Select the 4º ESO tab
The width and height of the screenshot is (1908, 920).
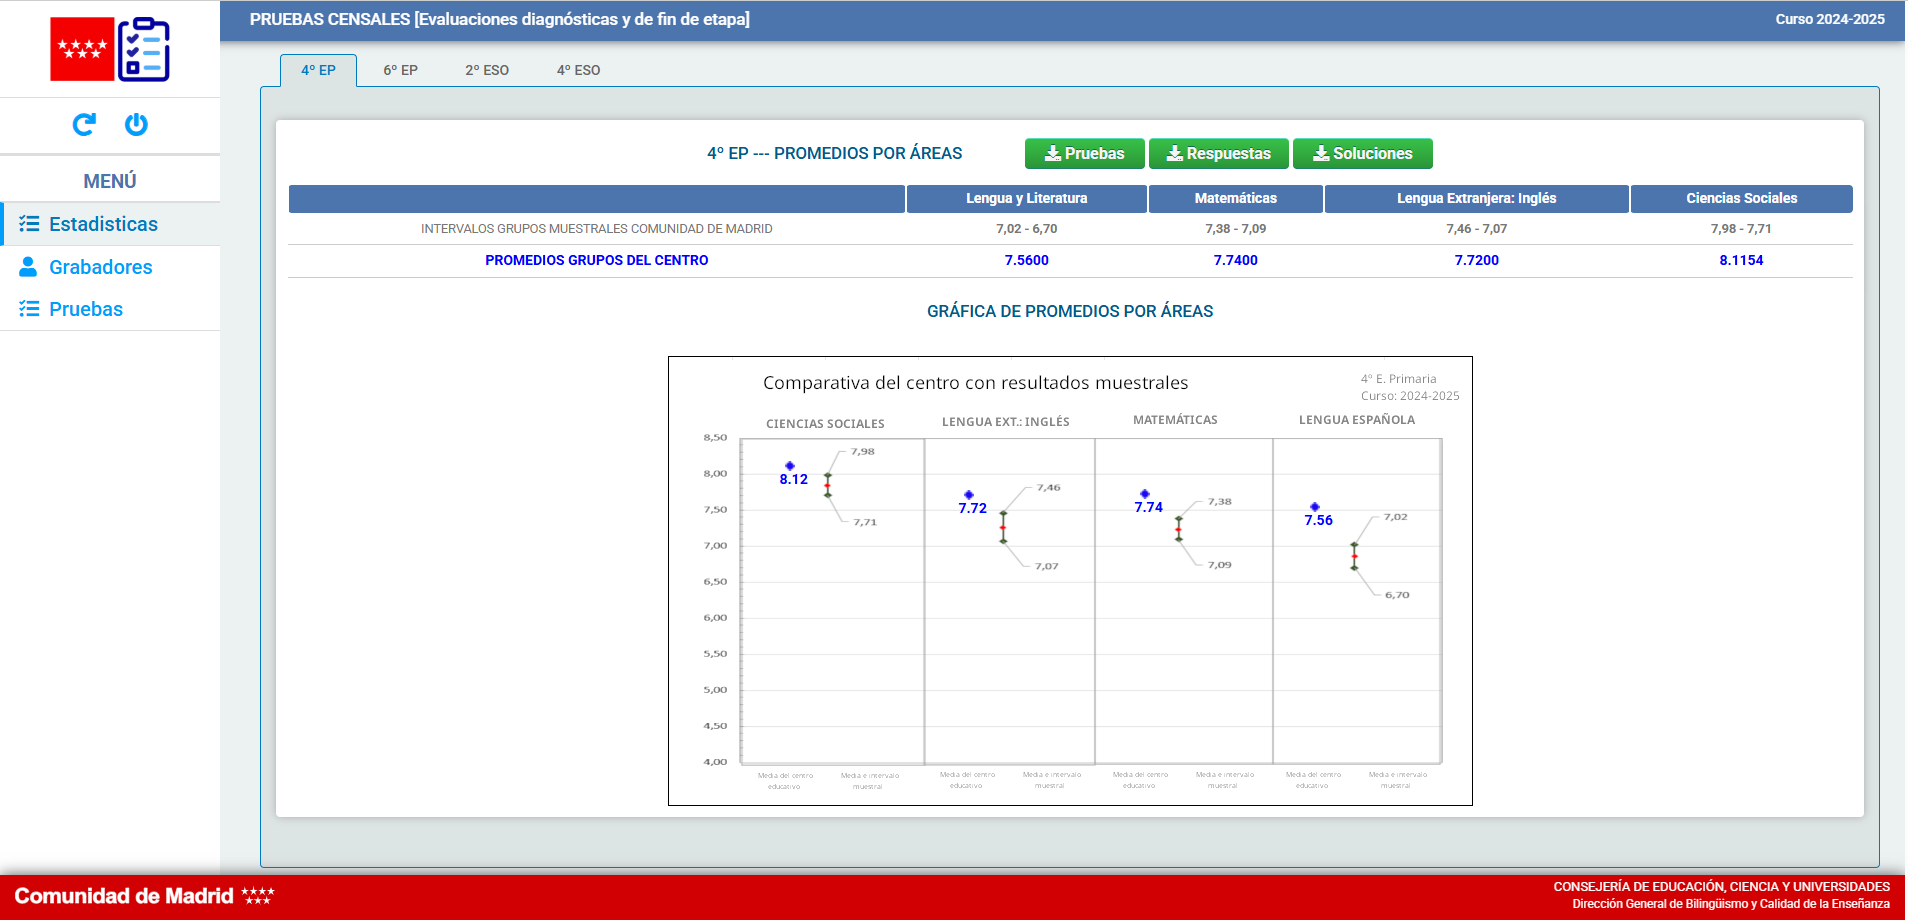click(578, 70)
